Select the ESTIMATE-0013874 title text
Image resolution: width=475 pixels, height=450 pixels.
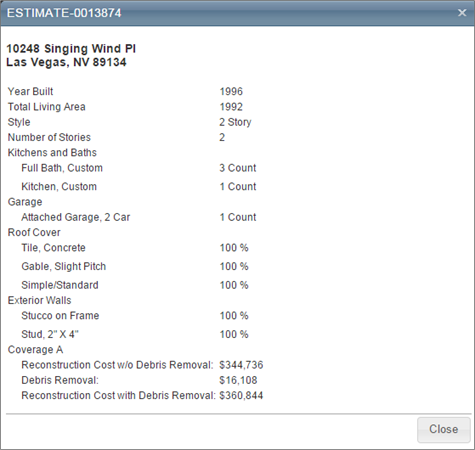(x=64, y=13)
